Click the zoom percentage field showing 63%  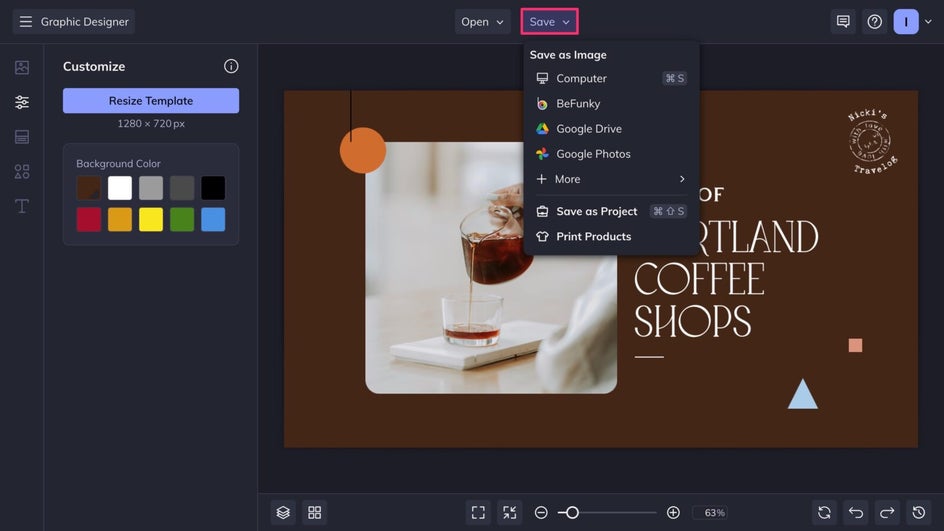pyautogui.click(x=713, y=513)
